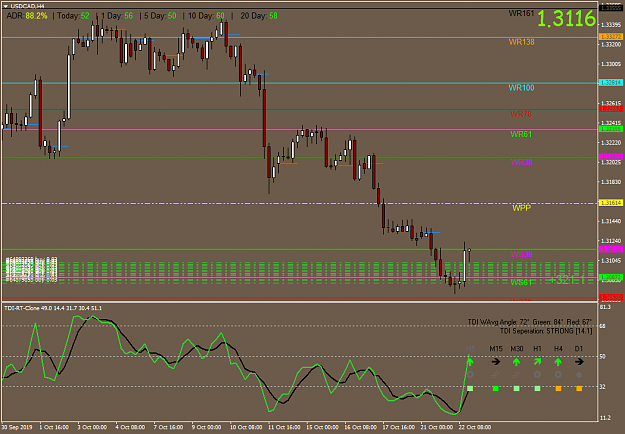The image size is (625, 434).
Task: Click the orange WR138 level label
Action: pos(521,42)
